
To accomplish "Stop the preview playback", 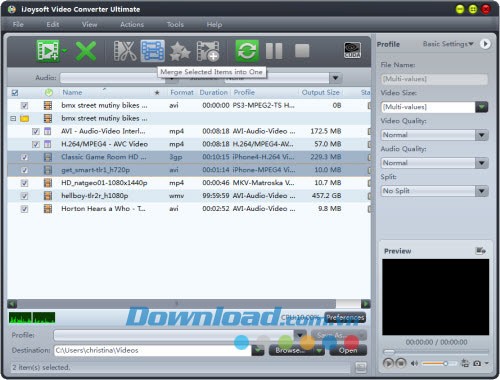I will tap(401, 363).
